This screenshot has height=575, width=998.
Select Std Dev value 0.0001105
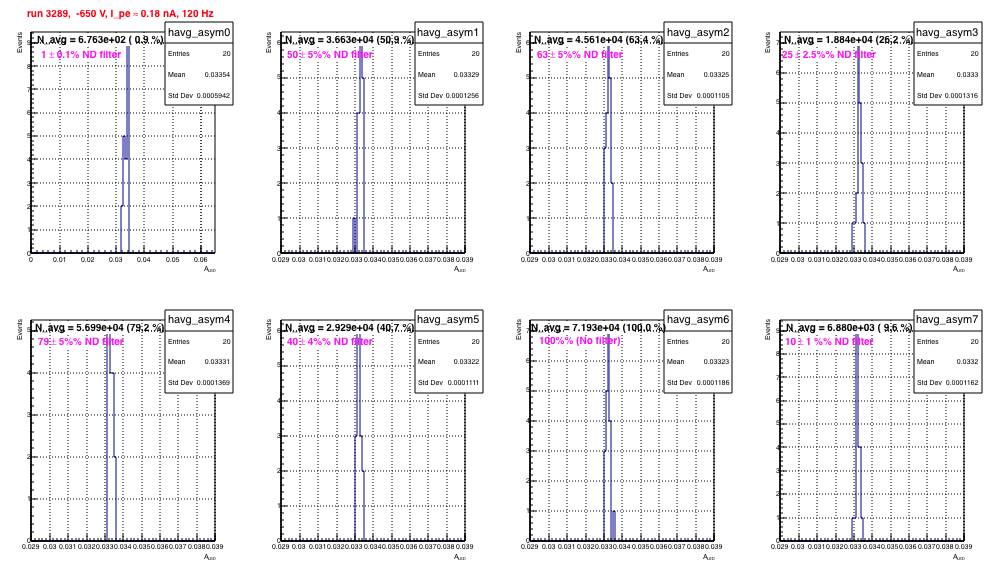[712, 96]
